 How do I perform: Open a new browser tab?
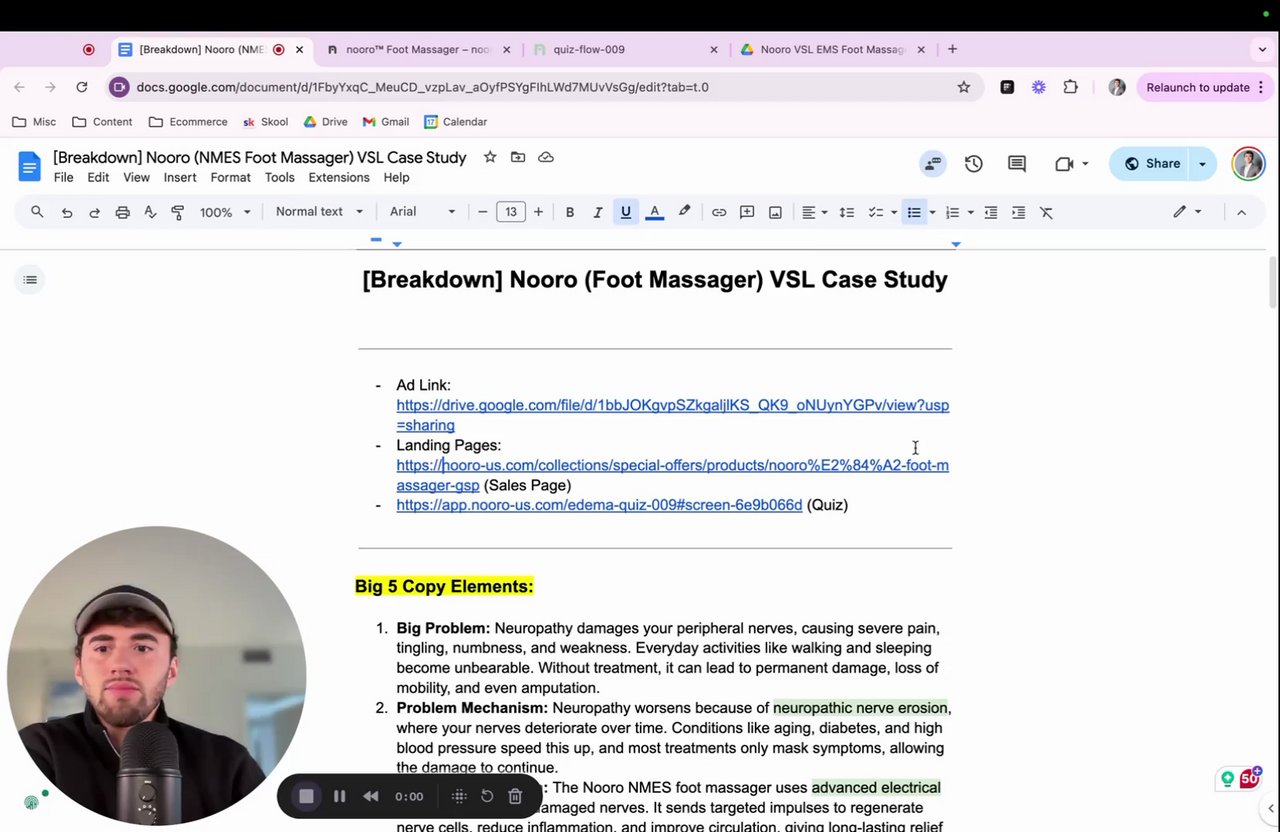(x=952, y=49)
